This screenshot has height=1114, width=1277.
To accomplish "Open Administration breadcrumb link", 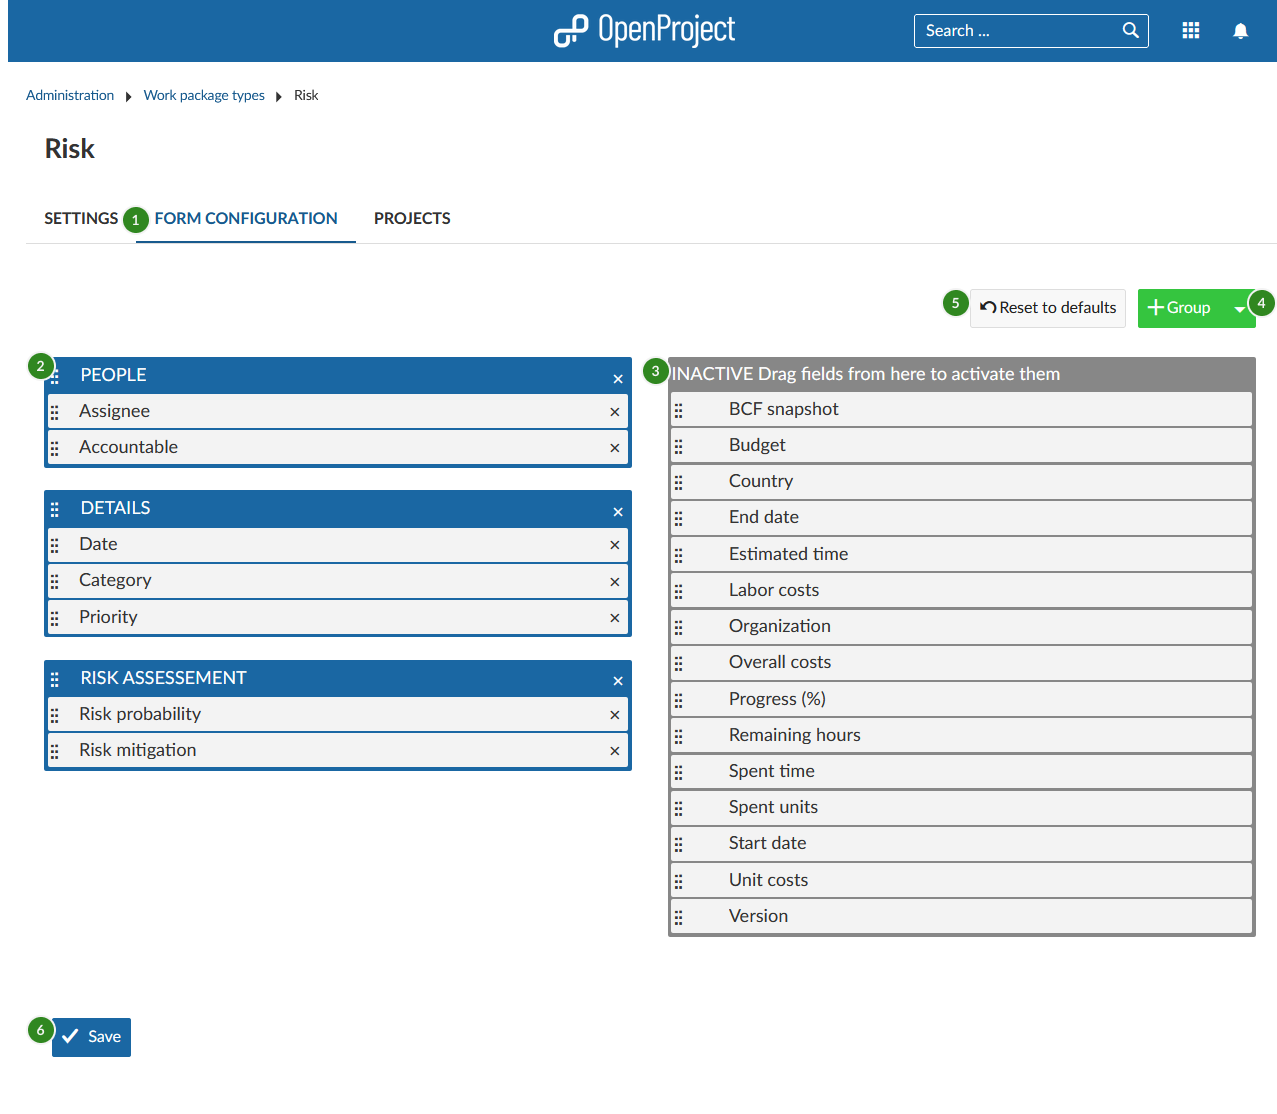I will click(70, 96).
